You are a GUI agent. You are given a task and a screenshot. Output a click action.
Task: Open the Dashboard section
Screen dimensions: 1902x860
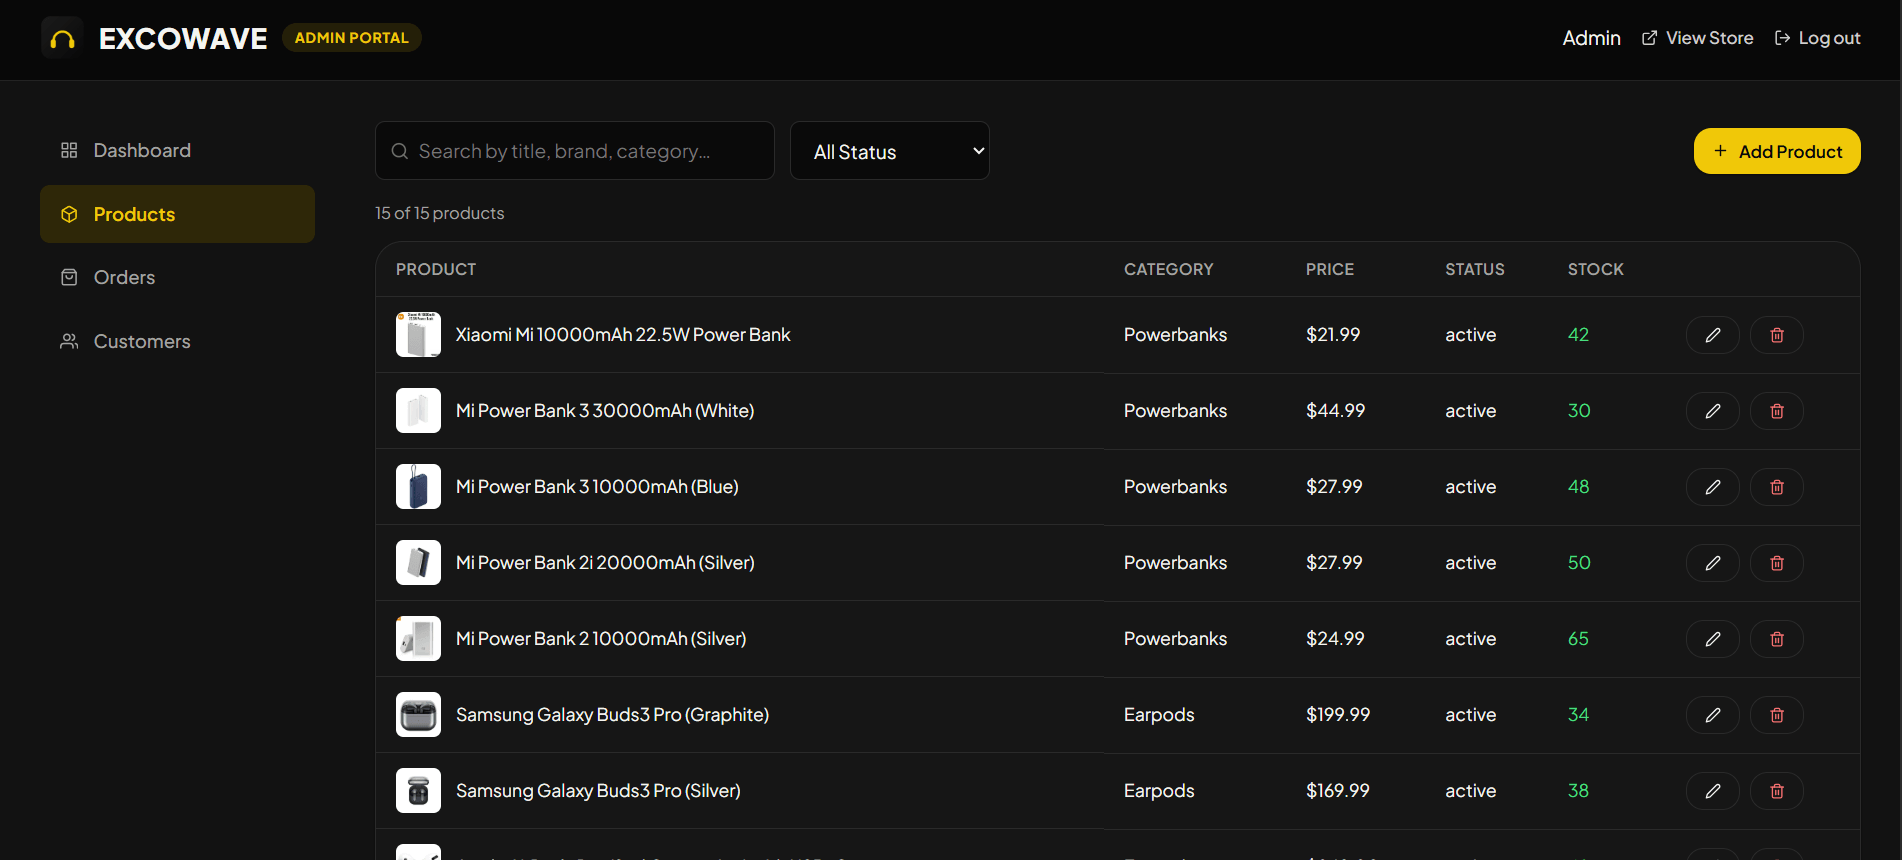[x=177, y=150]
